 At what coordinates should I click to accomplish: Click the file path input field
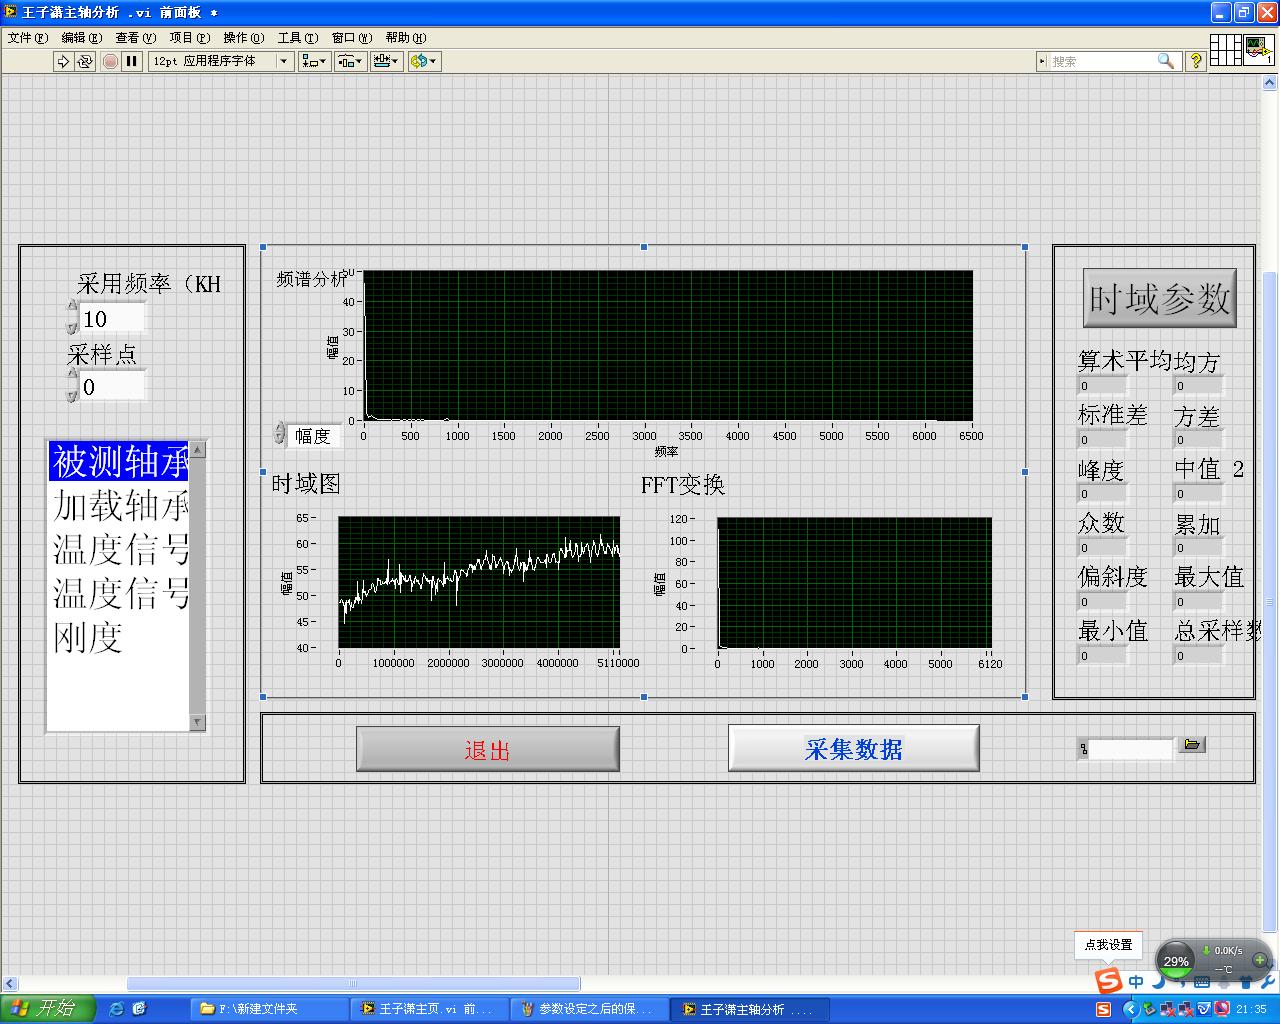(1130, 748)
